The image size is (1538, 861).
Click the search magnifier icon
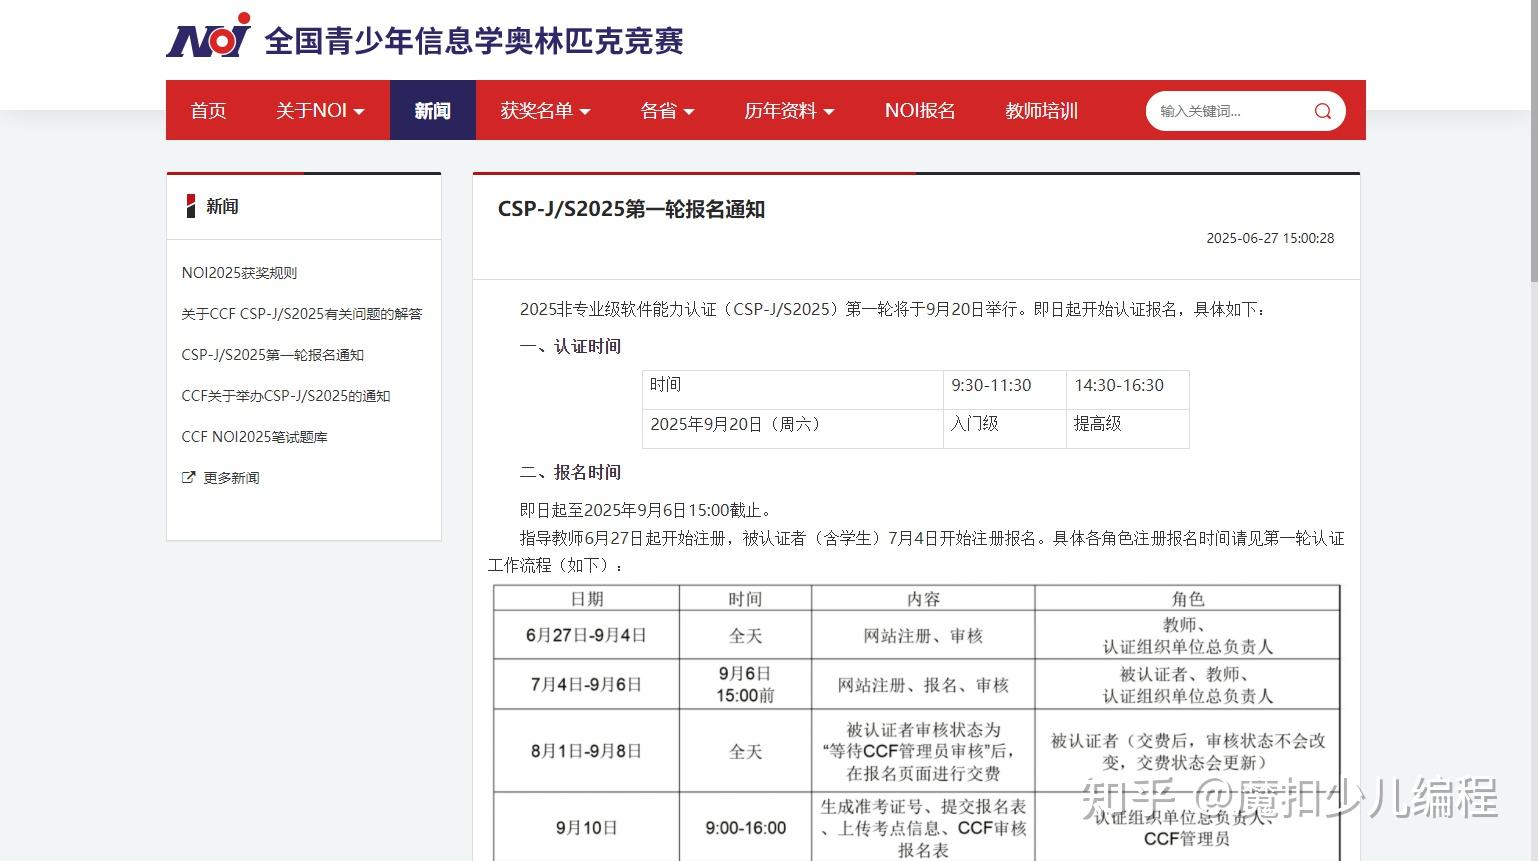[1322, 111]
